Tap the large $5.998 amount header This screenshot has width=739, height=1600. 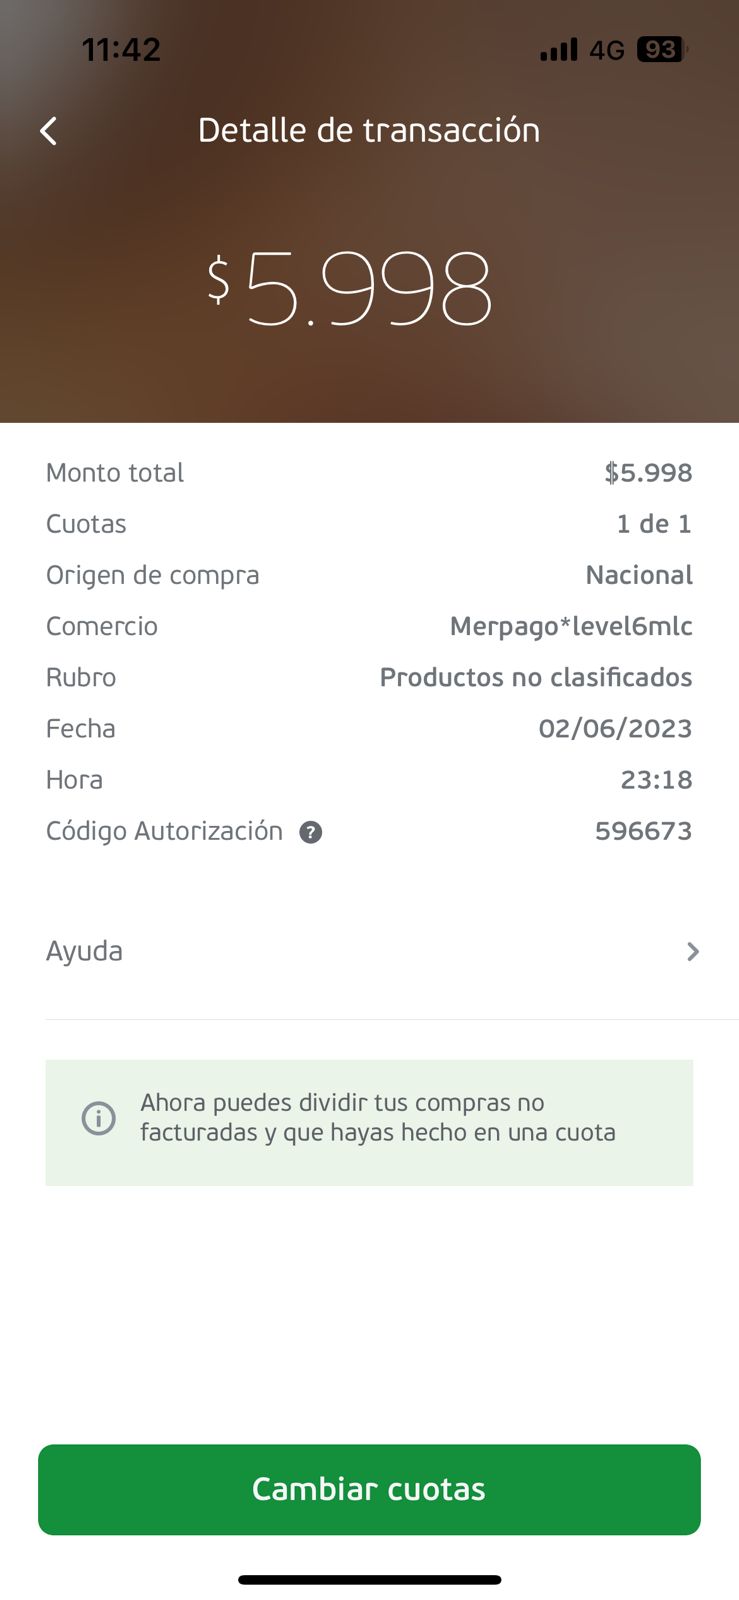[349, 288]
